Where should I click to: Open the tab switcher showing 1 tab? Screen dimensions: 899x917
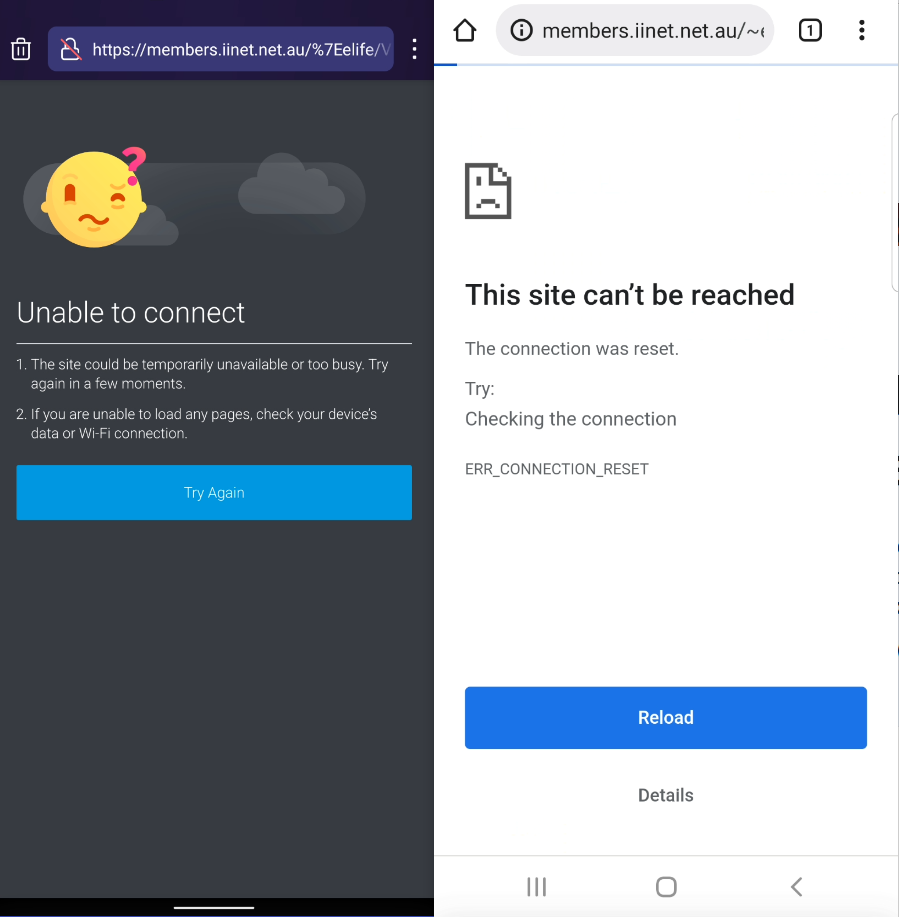[x=810, y=30]
